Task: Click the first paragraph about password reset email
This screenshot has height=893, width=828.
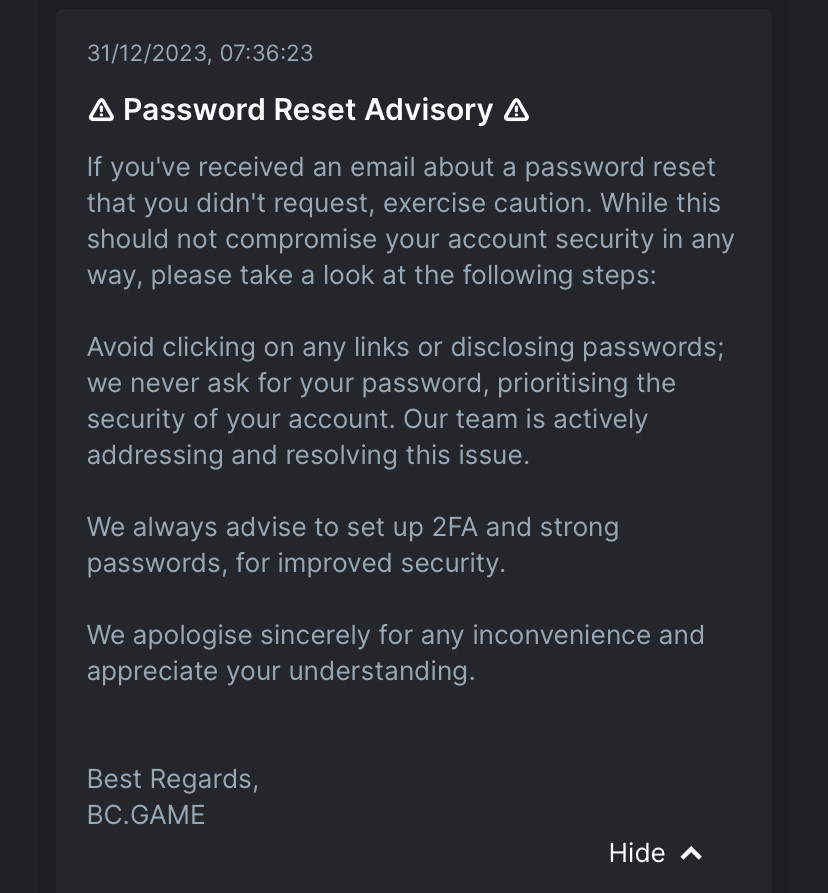Action: (x=411, y=221)
